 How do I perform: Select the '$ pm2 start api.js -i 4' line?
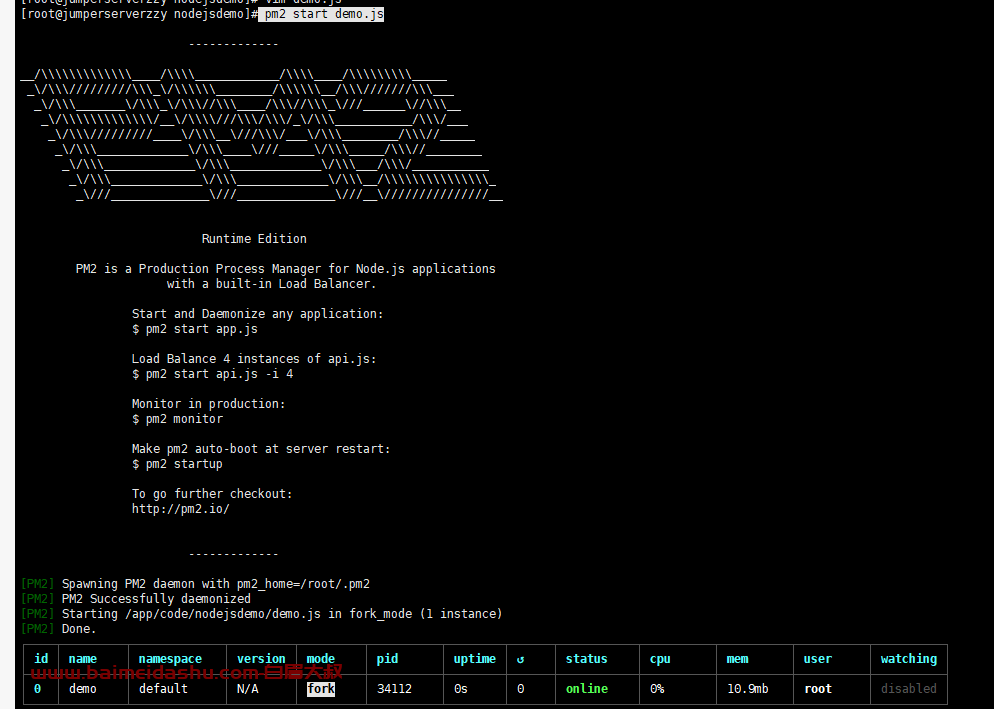coord(212,374)
